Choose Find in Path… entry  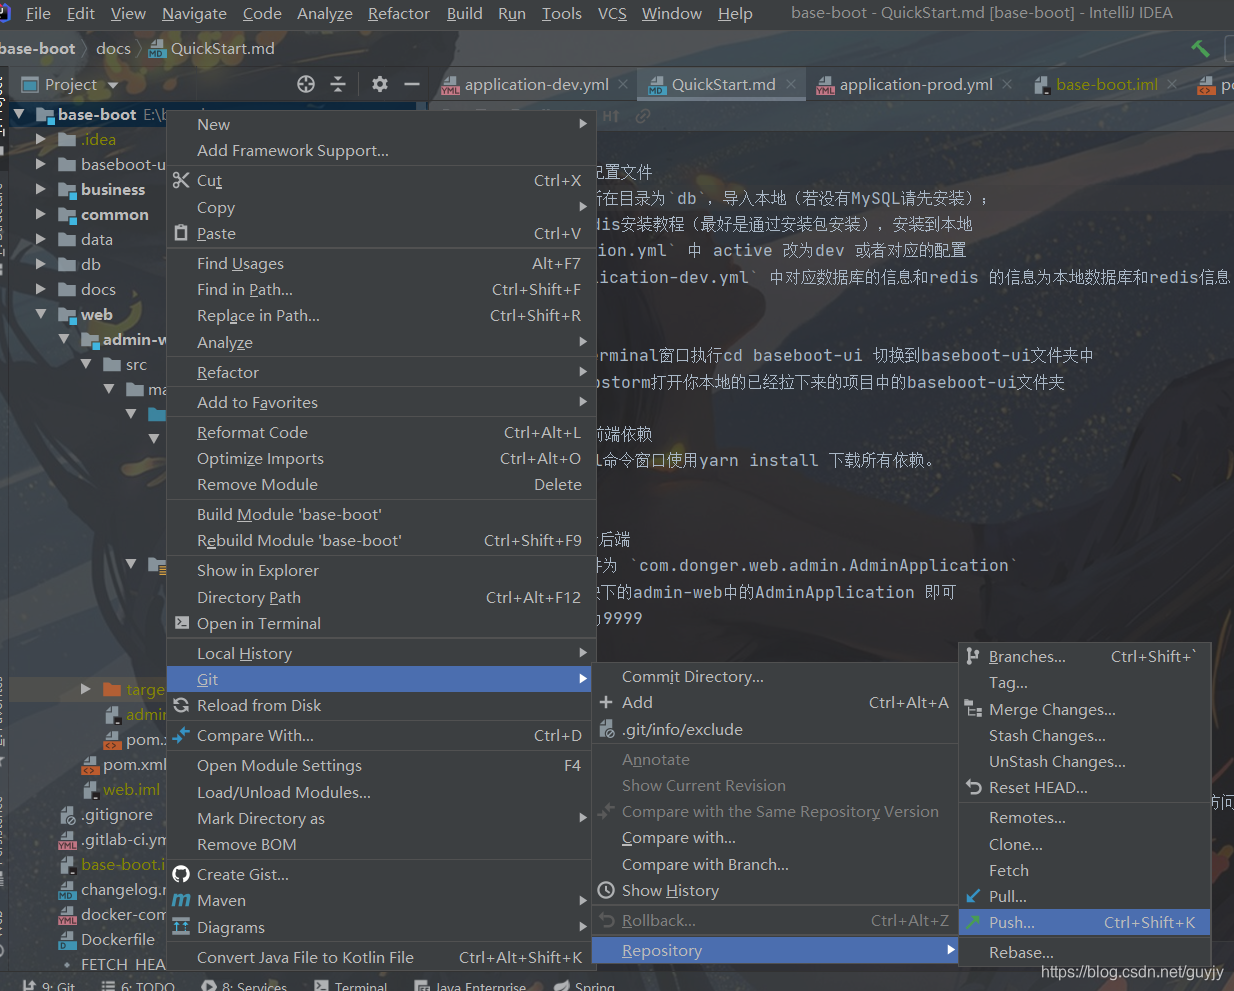tap(381, 289)
